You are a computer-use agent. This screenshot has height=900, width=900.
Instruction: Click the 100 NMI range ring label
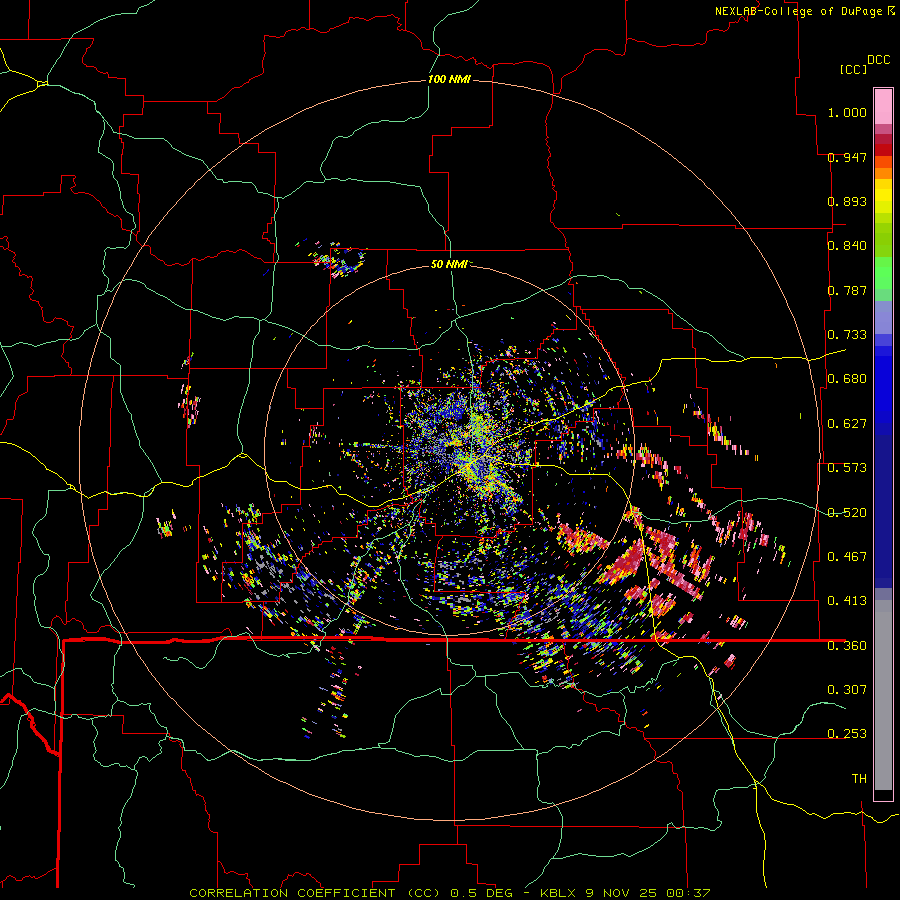449,79
